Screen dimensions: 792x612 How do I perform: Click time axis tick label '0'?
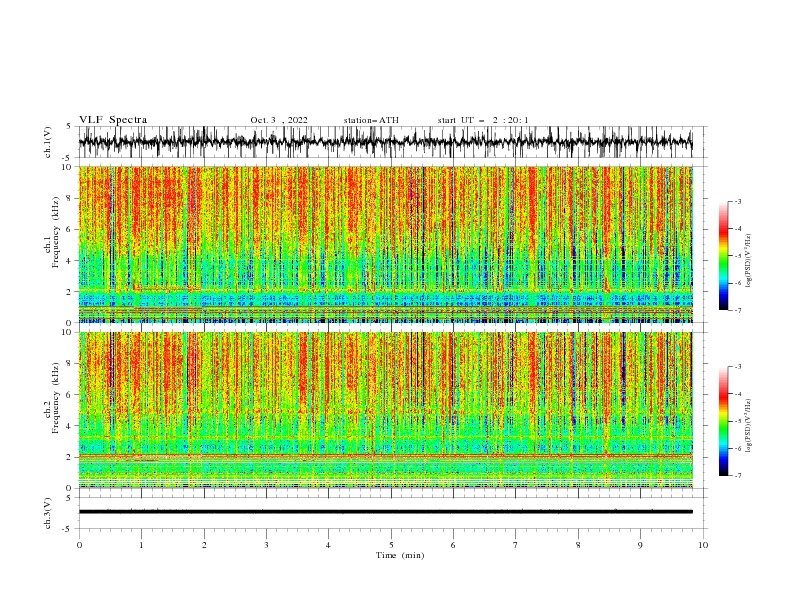79,545
